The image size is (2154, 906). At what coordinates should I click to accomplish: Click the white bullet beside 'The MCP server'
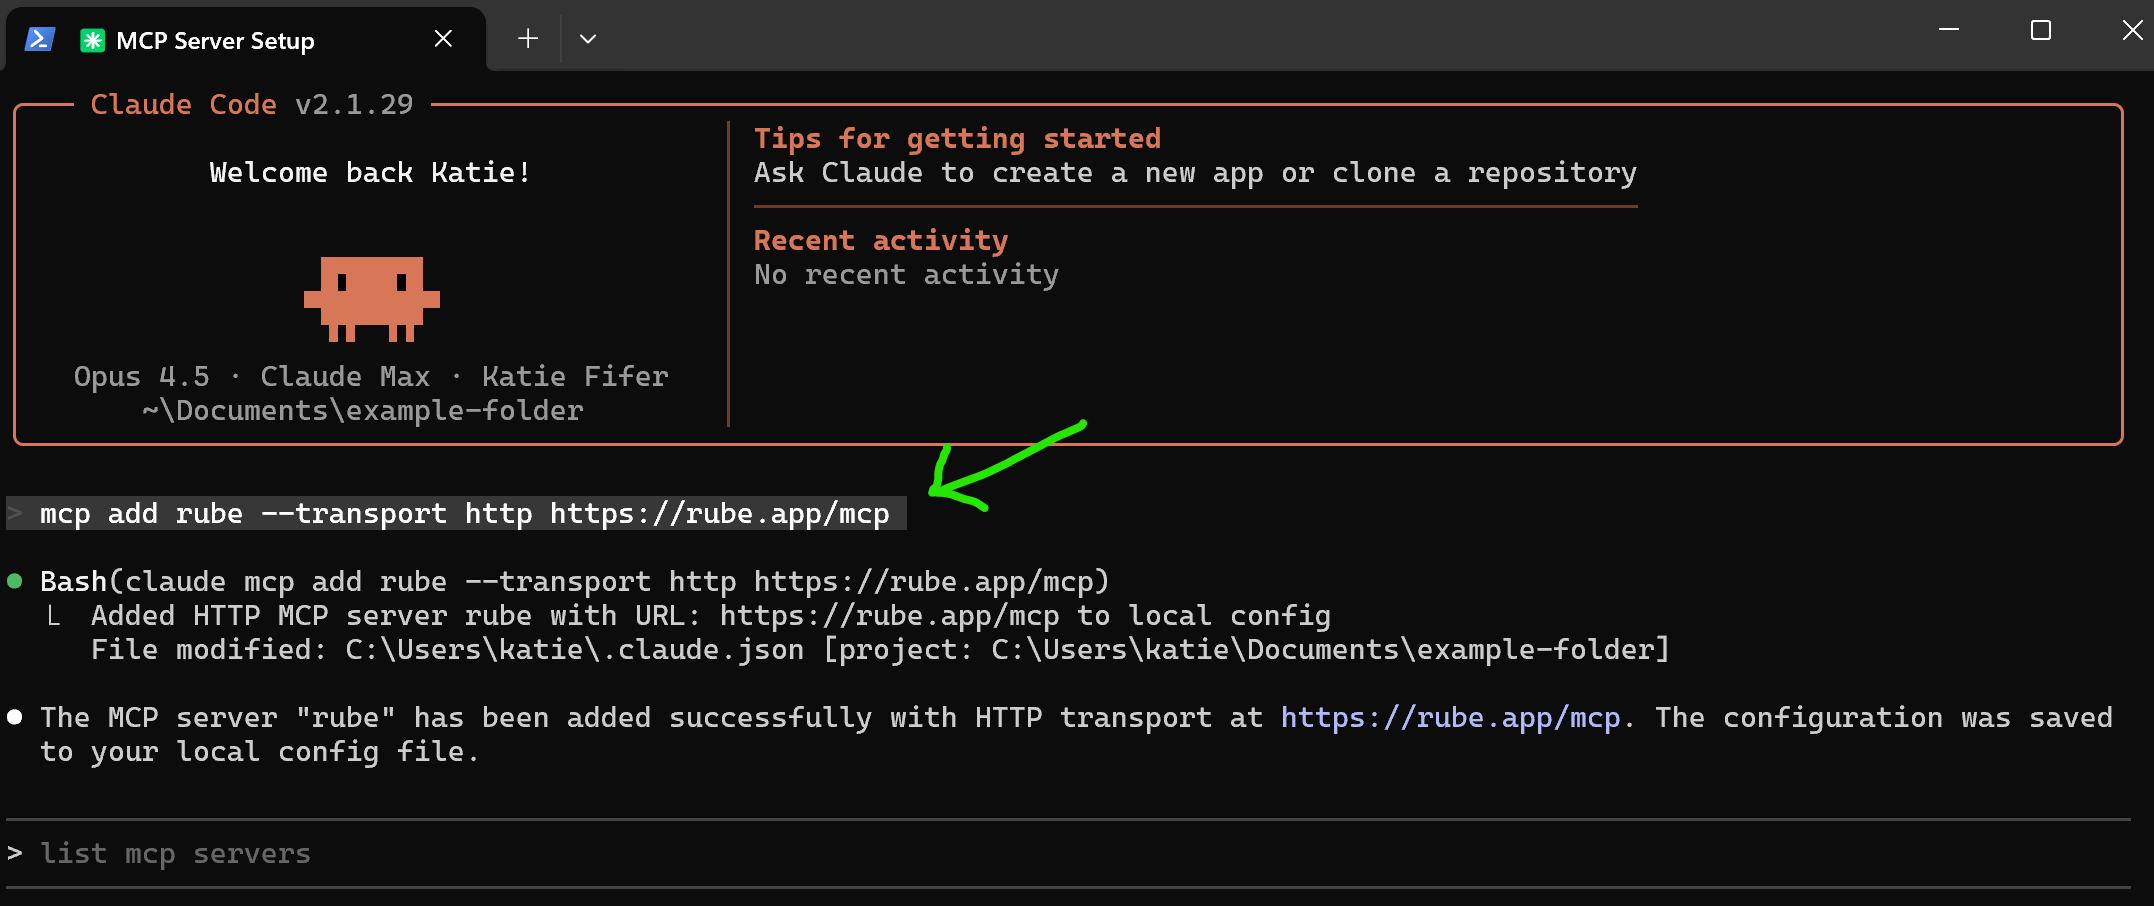point(15,717)
